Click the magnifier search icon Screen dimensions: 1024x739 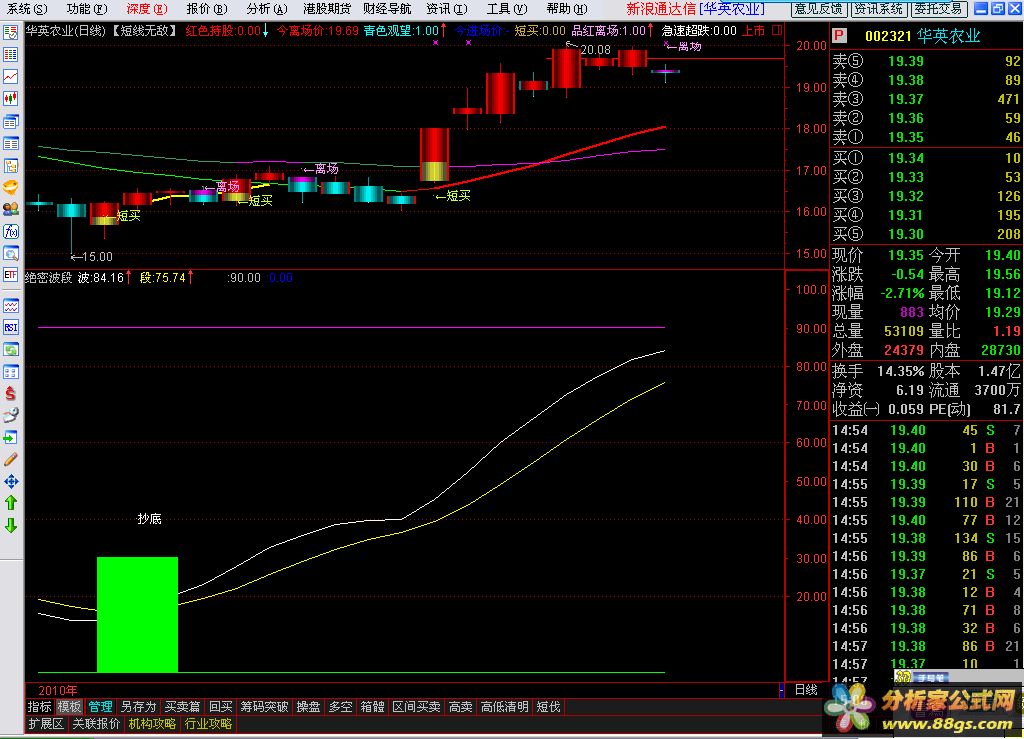coord(10,254)
